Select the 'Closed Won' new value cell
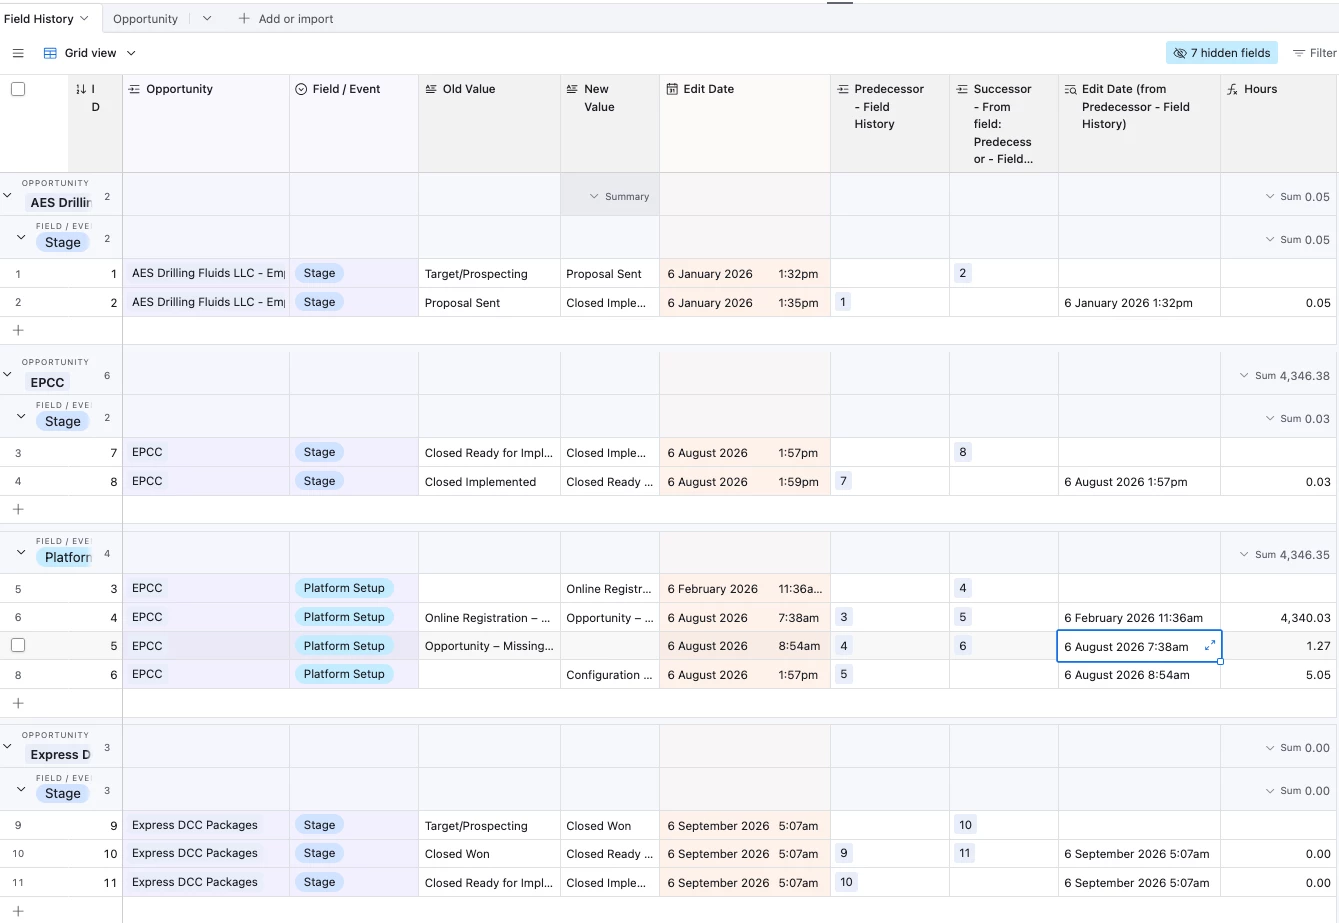1339x923 pixels. tap(610, 826)
